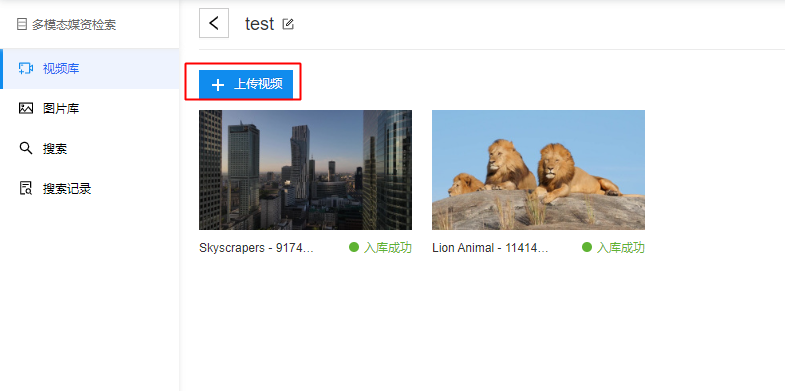
Task: Click the Lion Animal video file name
Action: tap(490, 248)
